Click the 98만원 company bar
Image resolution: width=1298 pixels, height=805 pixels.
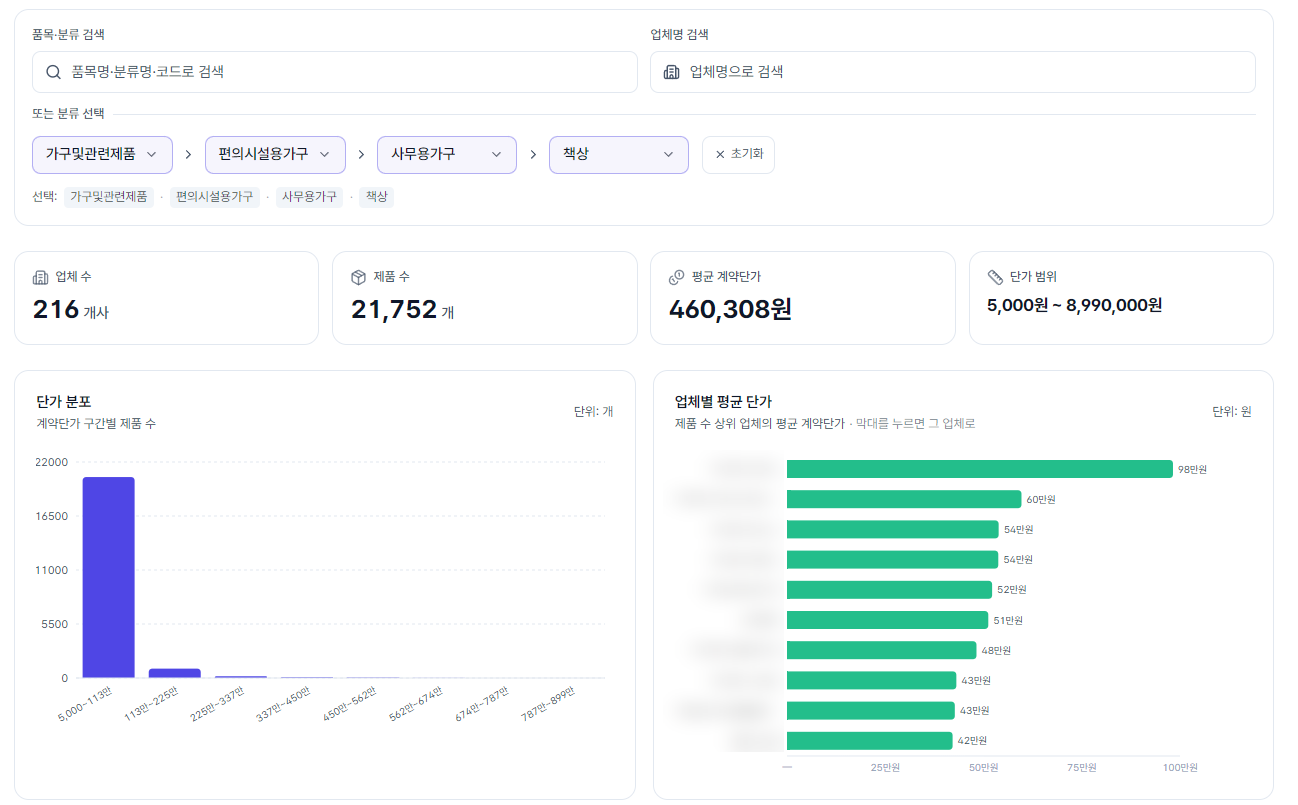[x=979, y=469]
